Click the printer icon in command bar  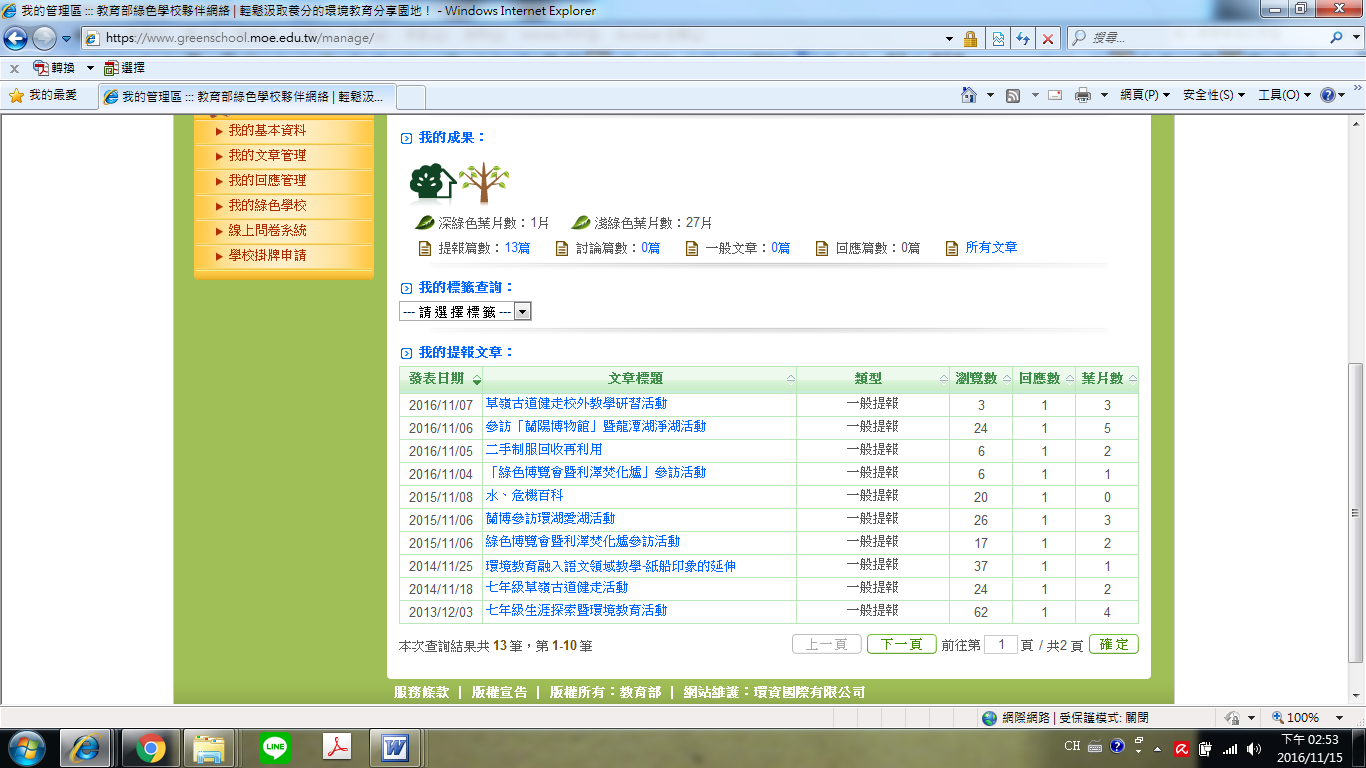(1082, 95)
